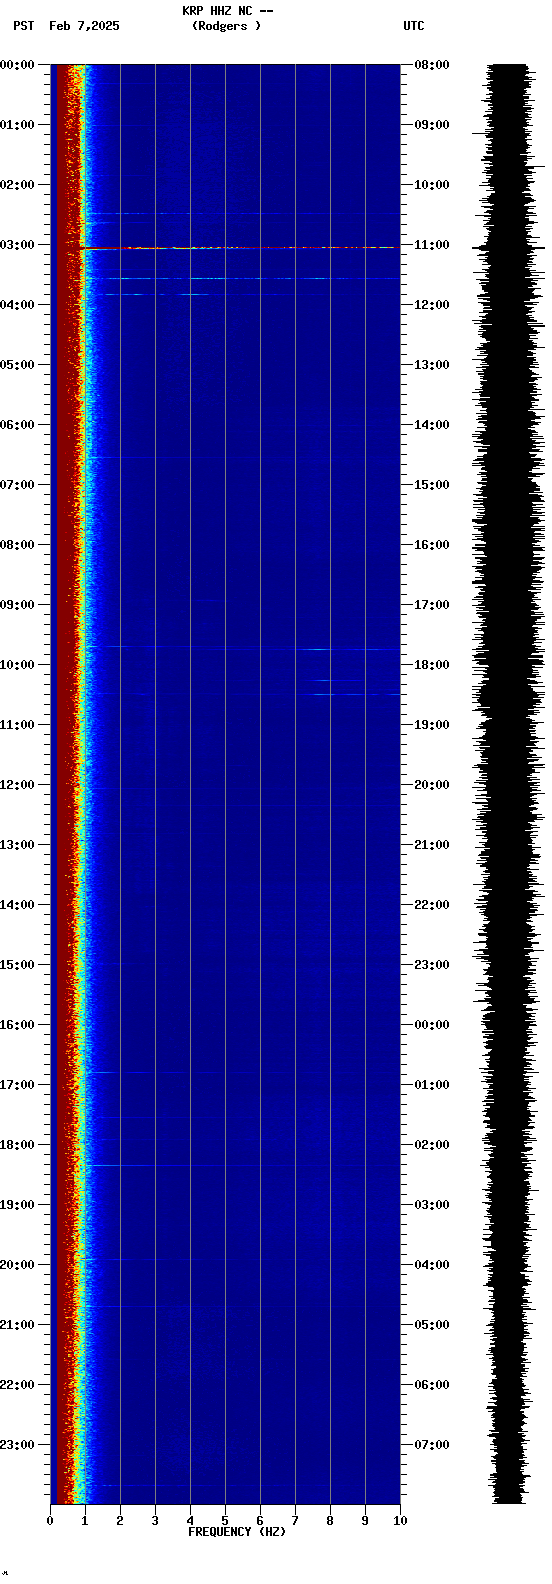
Task: Click the '18:00' UTC time label
Action: 432,665
